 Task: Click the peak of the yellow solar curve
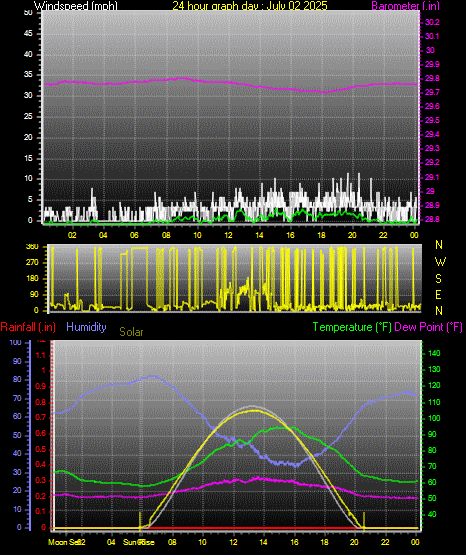[x=253, y=411]
